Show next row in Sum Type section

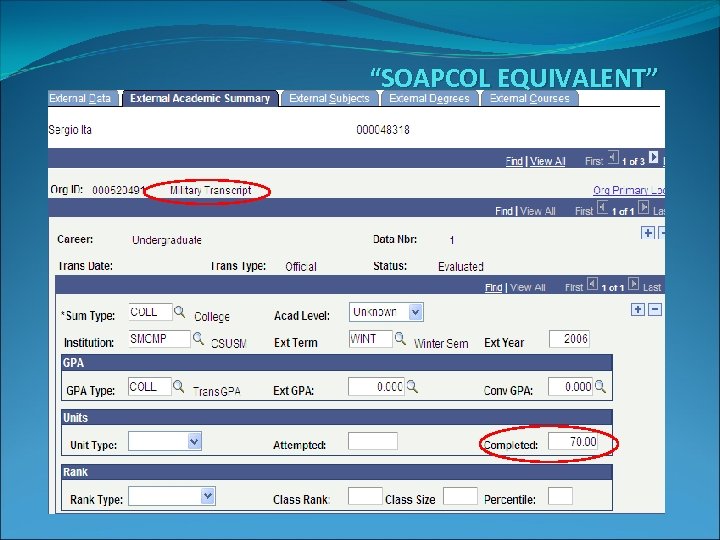tap(633, 284)
